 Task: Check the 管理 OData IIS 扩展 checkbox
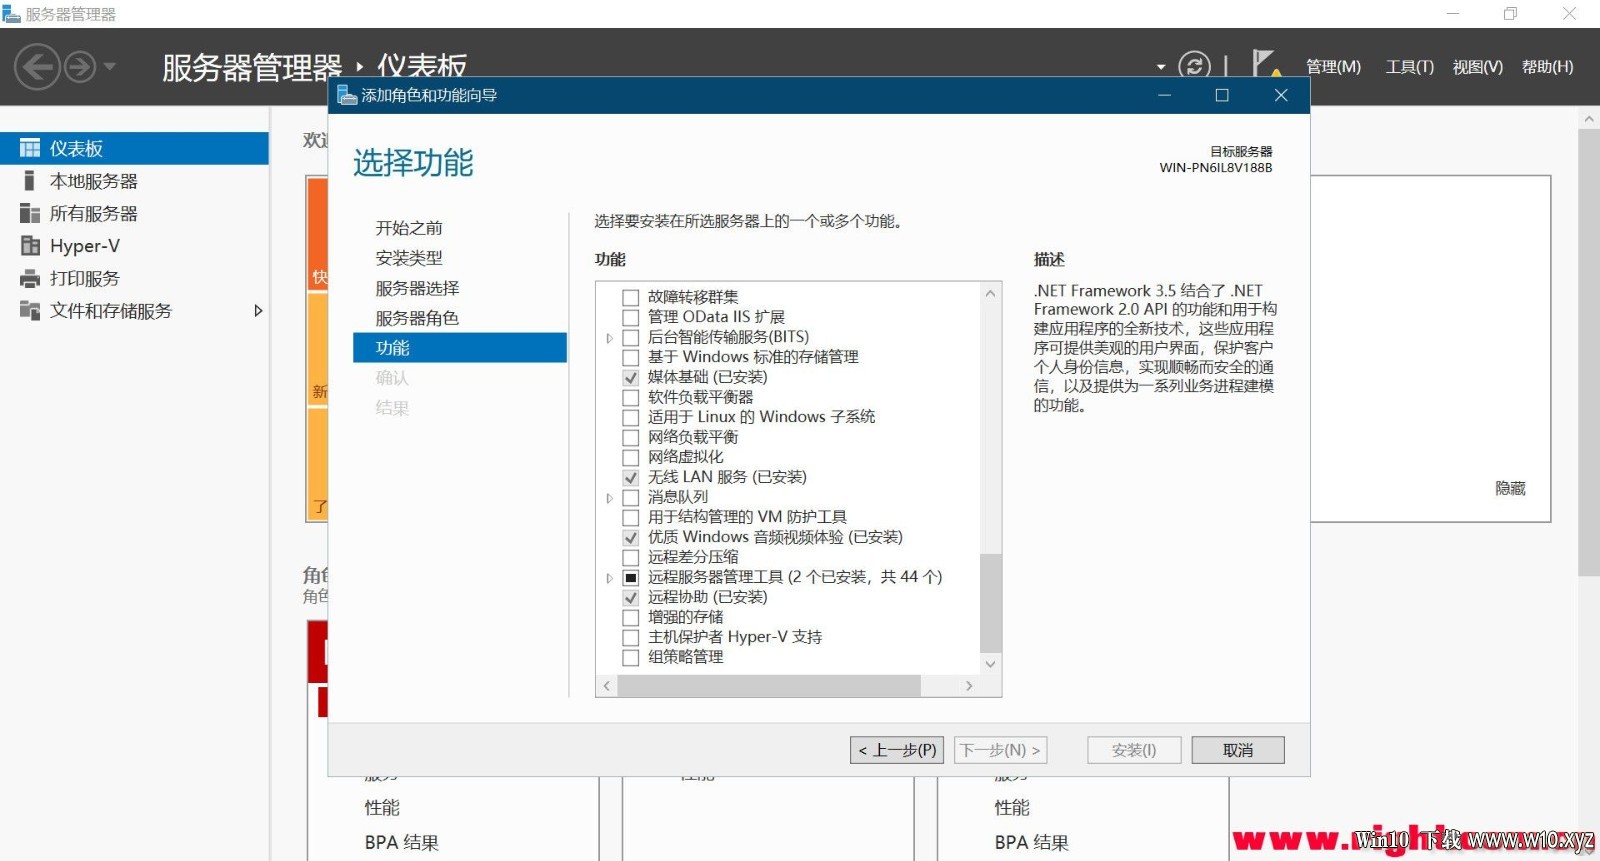click(x=631, y=318)
